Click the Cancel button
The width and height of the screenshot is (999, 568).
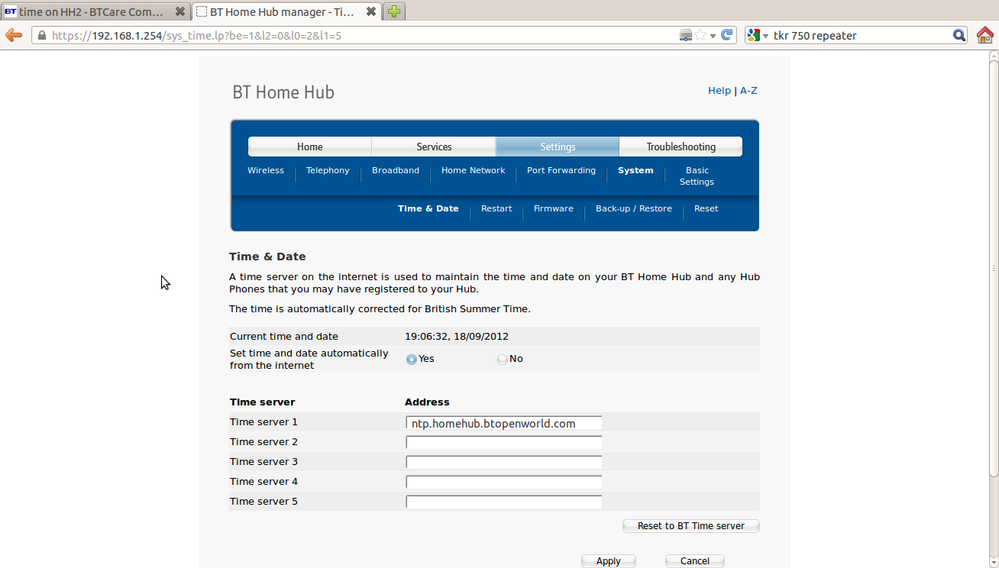pyautogui.click(x=694, y=561)
